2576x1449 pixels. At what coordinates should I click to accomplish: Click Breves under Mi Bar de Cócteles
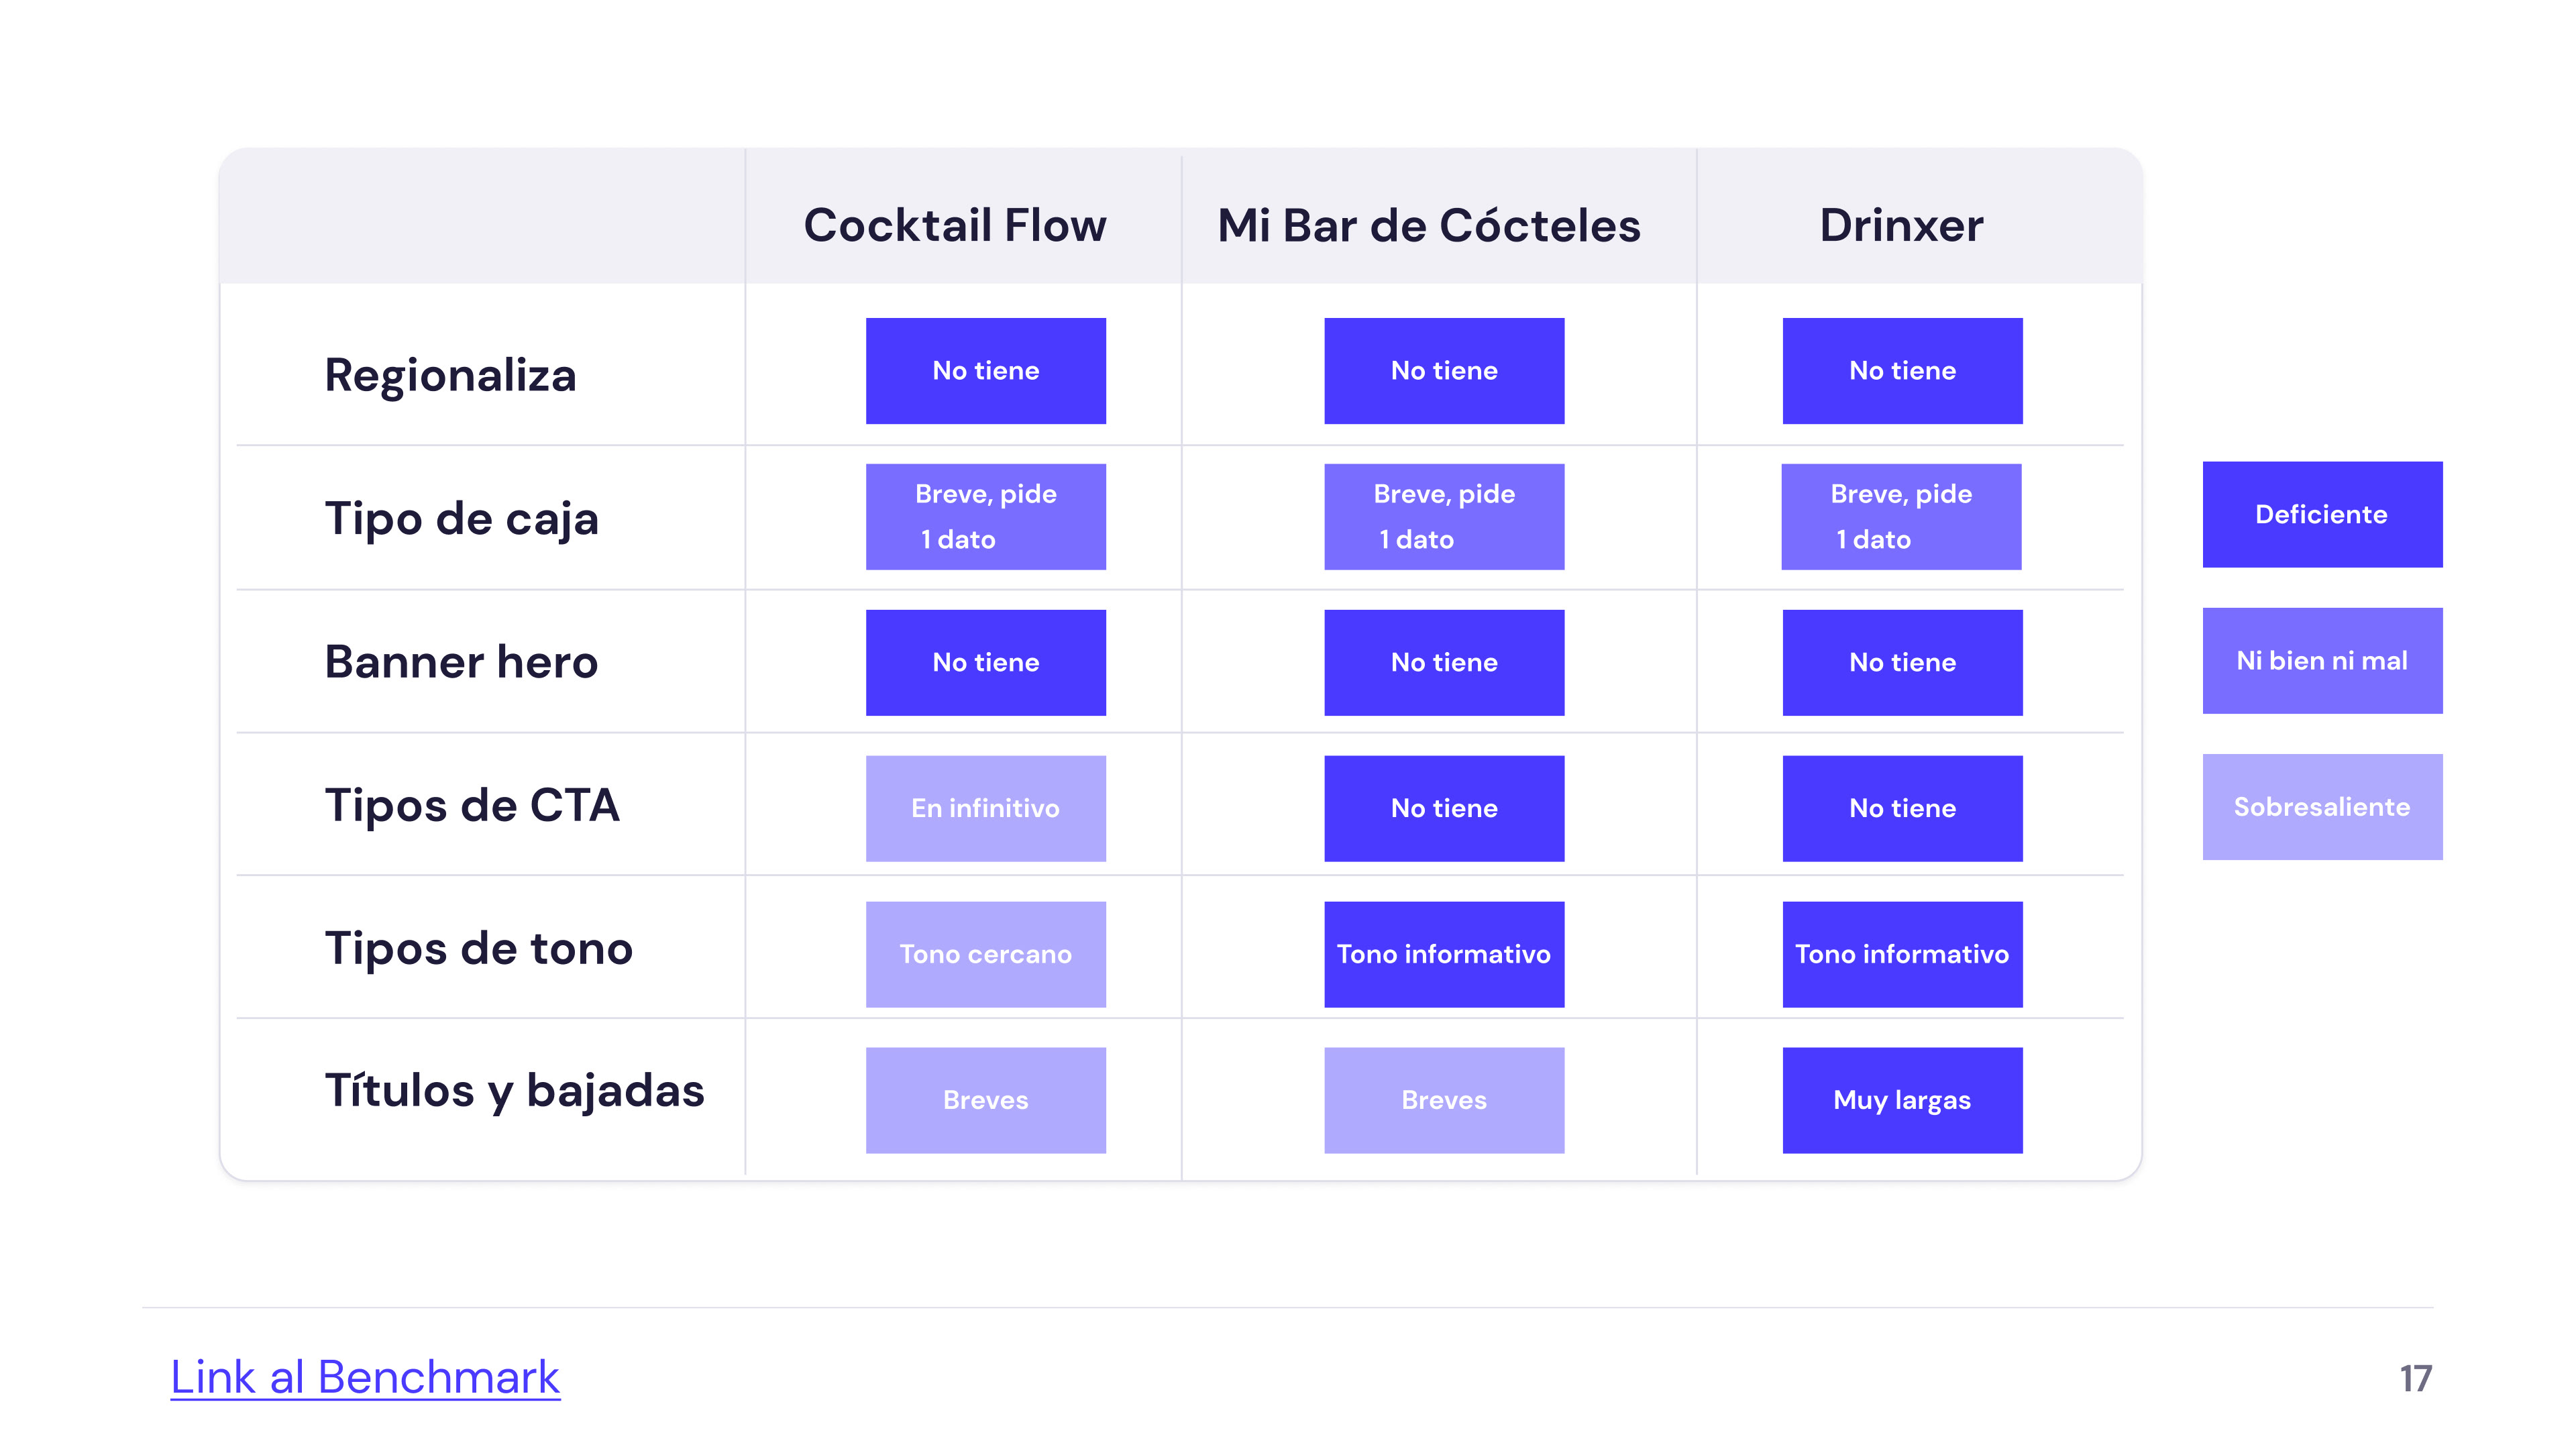click(x=1443, y=1100)
